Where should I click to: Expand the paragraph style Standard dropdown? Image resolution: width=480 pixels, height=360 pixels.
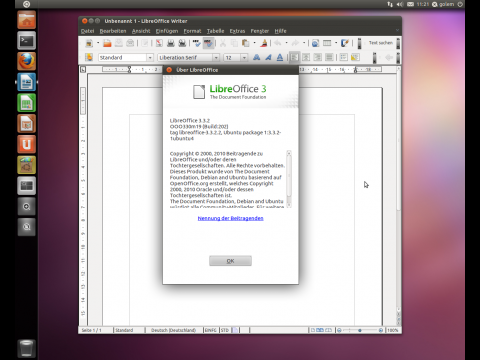coord(150,58)
